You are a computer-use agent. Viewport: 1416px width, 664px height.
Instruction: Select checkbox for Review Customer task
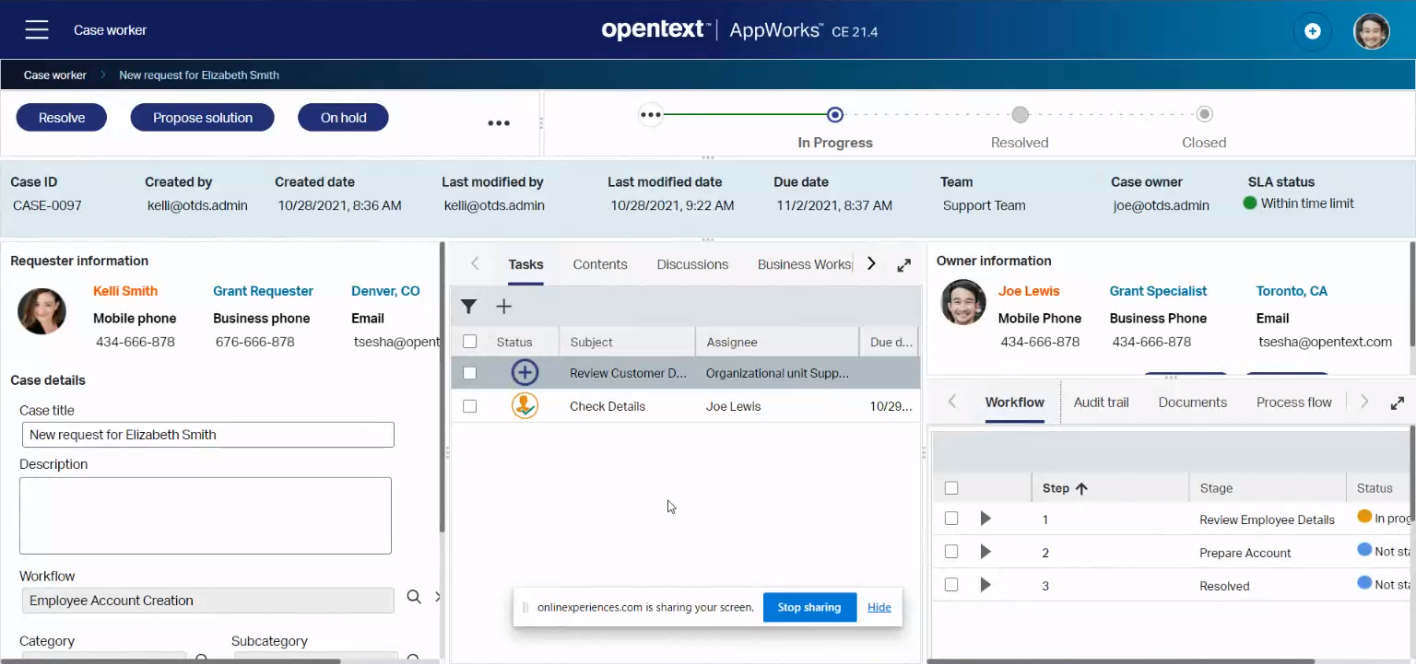(470, 373)
